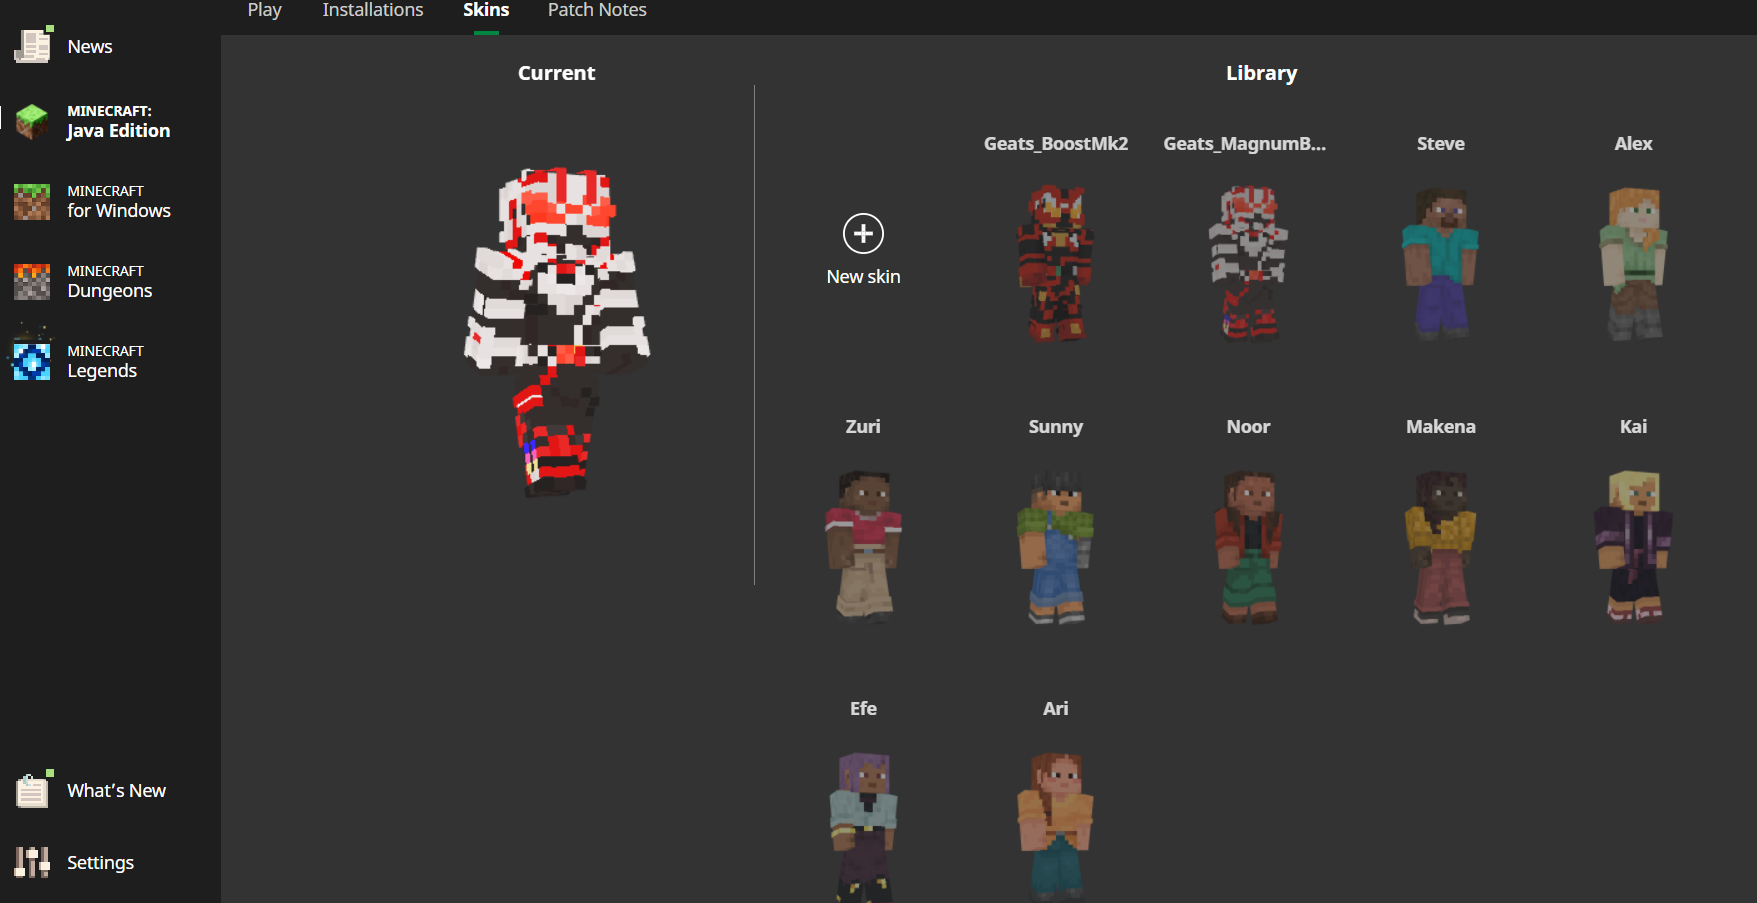Click the Settings sidebar label
This screenshot has height=903, width=1757.
pyautogui.click(x=100, y=862)
